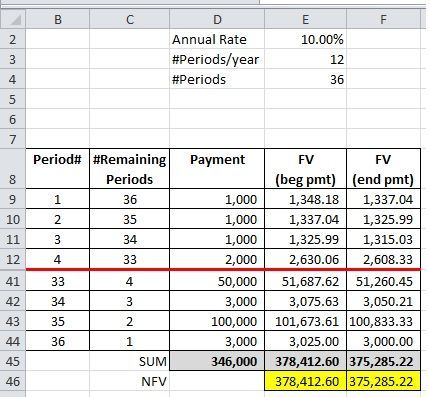This screenshot has width=429, height=397.
Task: Click the '#Periods/year' label cell
Action: pyautogui.click(x=217, y=59)
